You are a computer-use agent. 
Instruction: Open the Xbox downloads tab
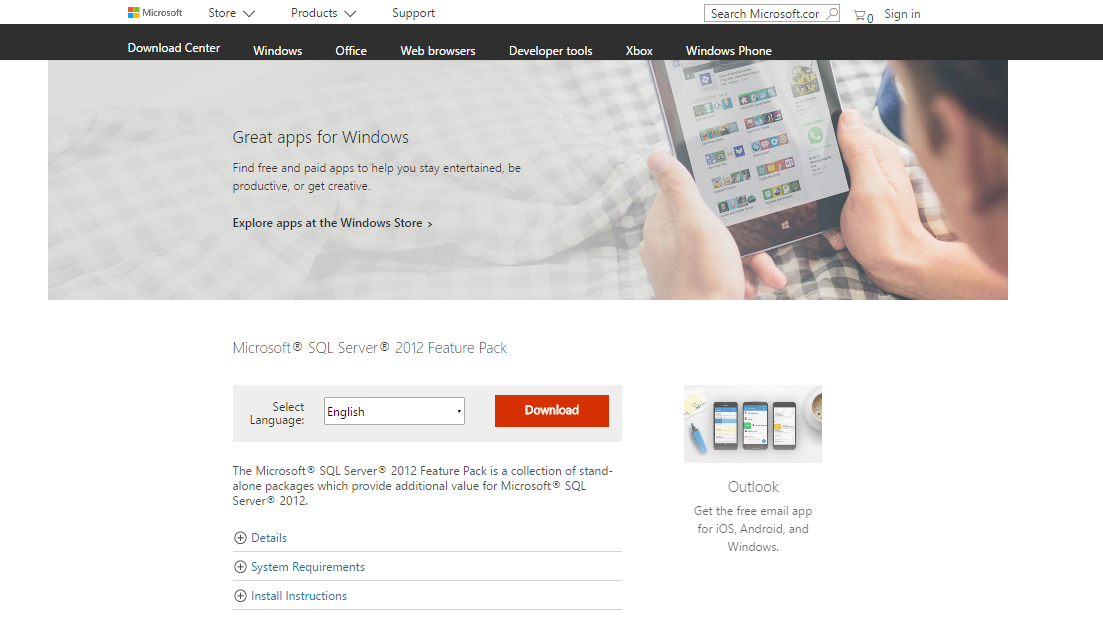click(639, 51)
